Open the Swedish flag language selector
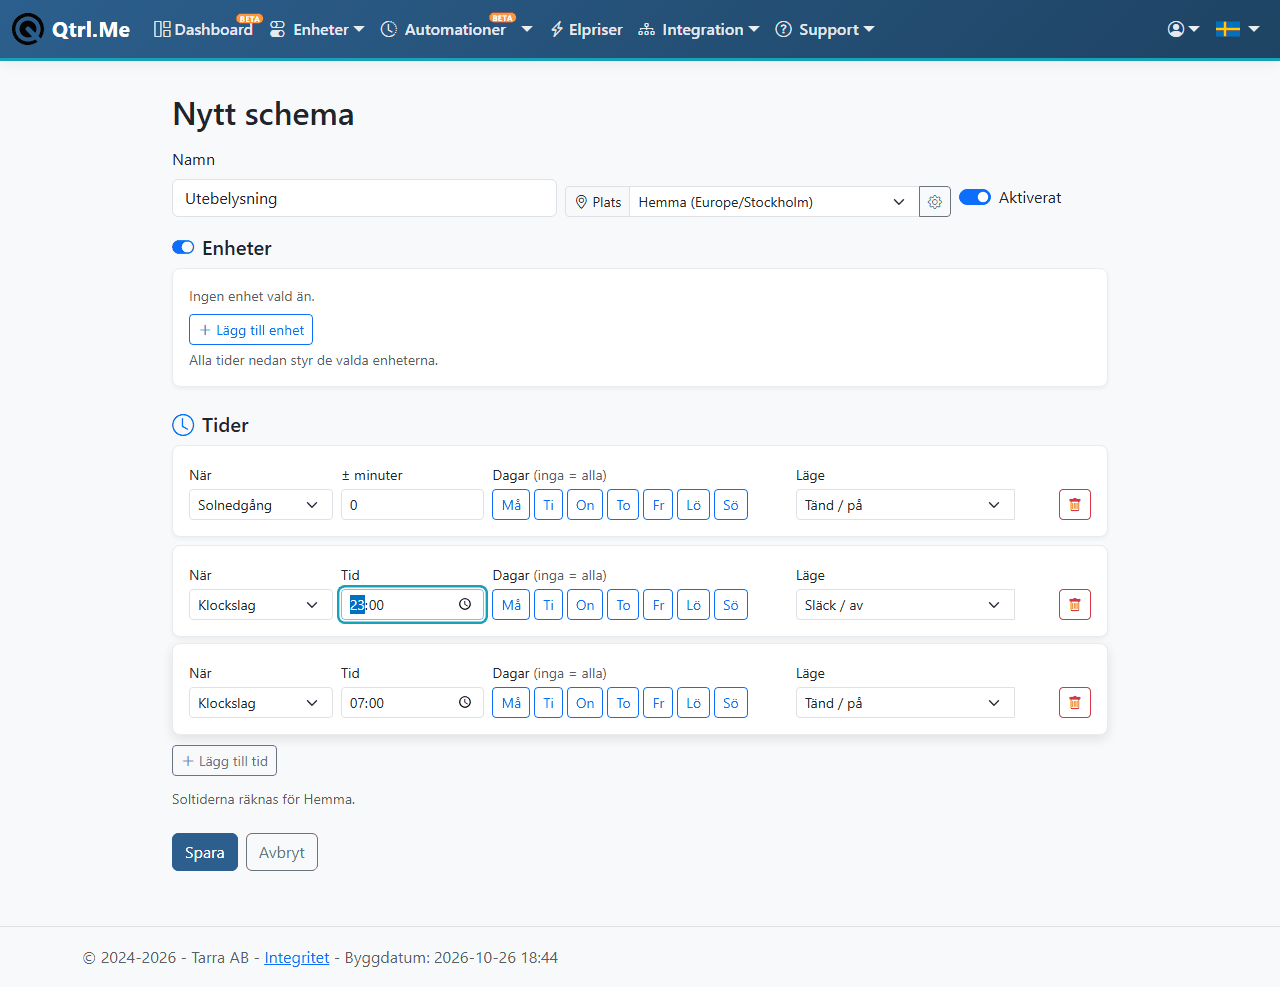 [x=1237, y=29]
